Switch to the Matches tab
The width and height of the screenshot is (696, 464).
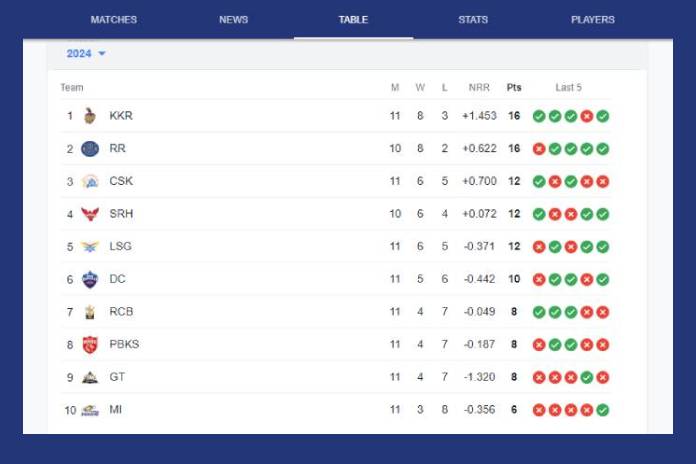114,20
